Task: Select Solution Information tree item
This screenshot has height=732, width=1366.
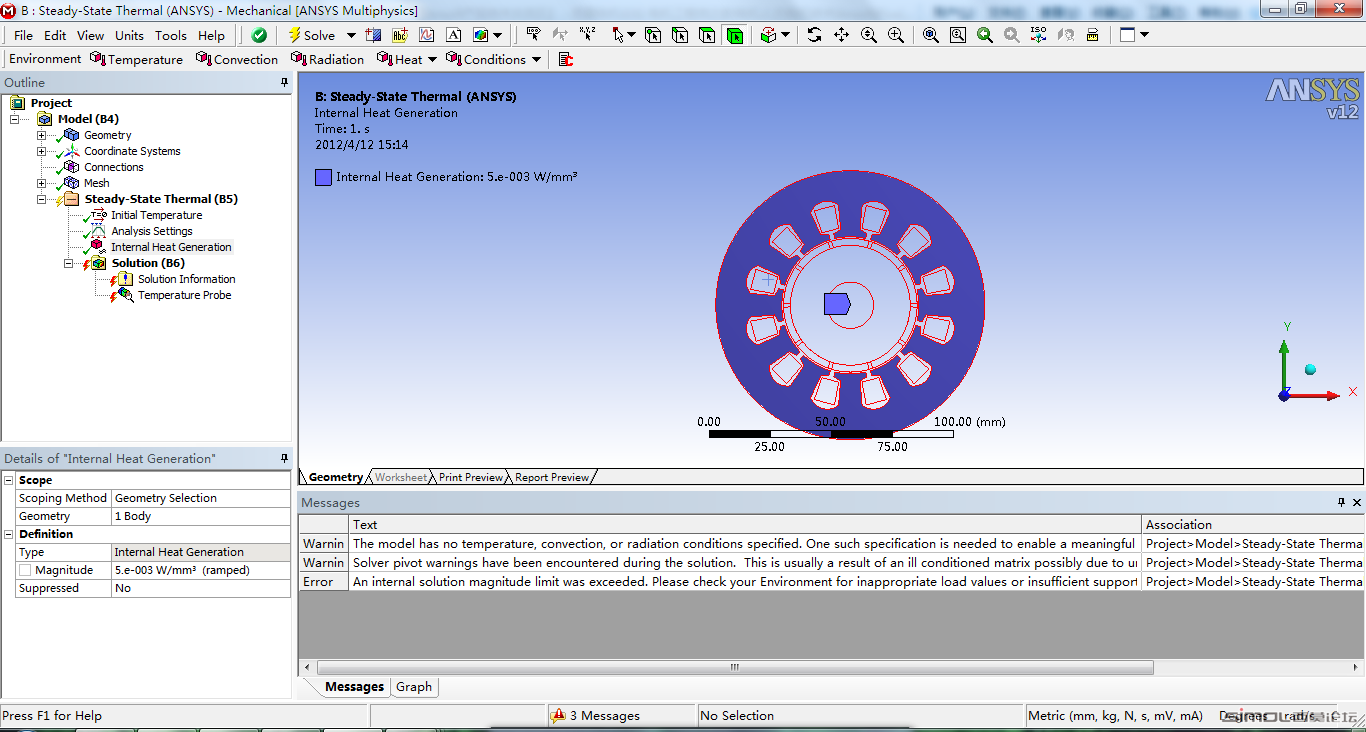Action: tap(187, 279)
